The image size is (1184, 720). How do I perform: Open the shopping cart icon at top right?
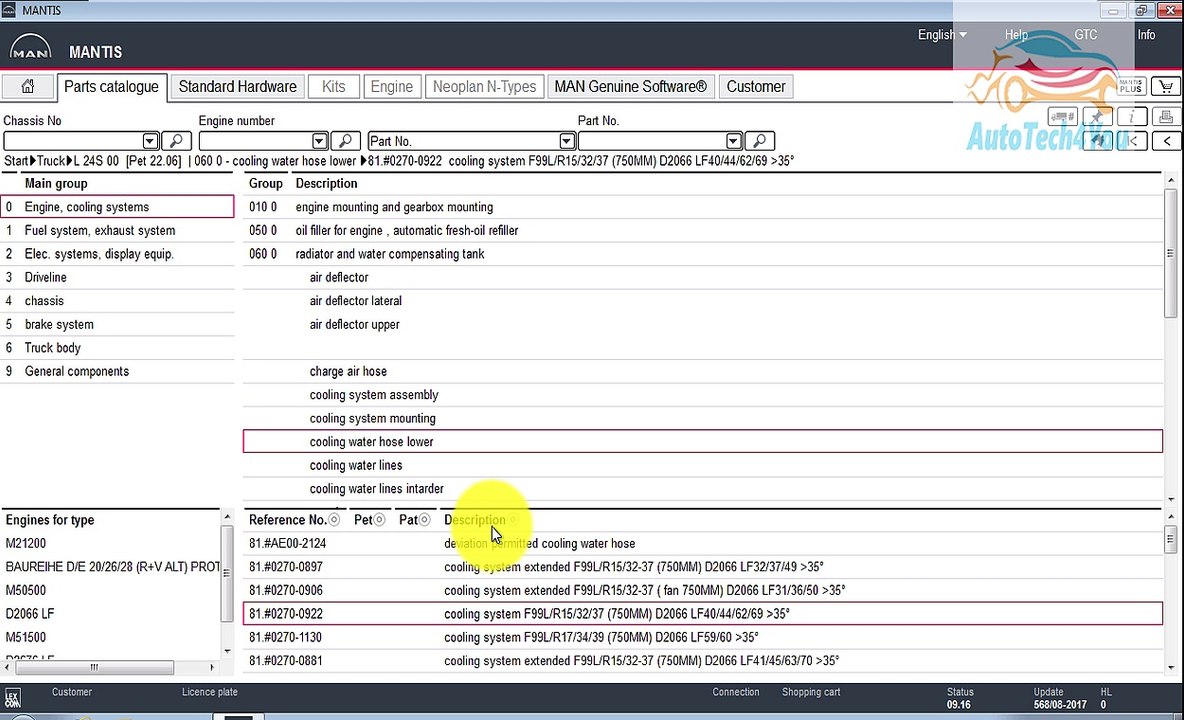tap(1164, 87)
